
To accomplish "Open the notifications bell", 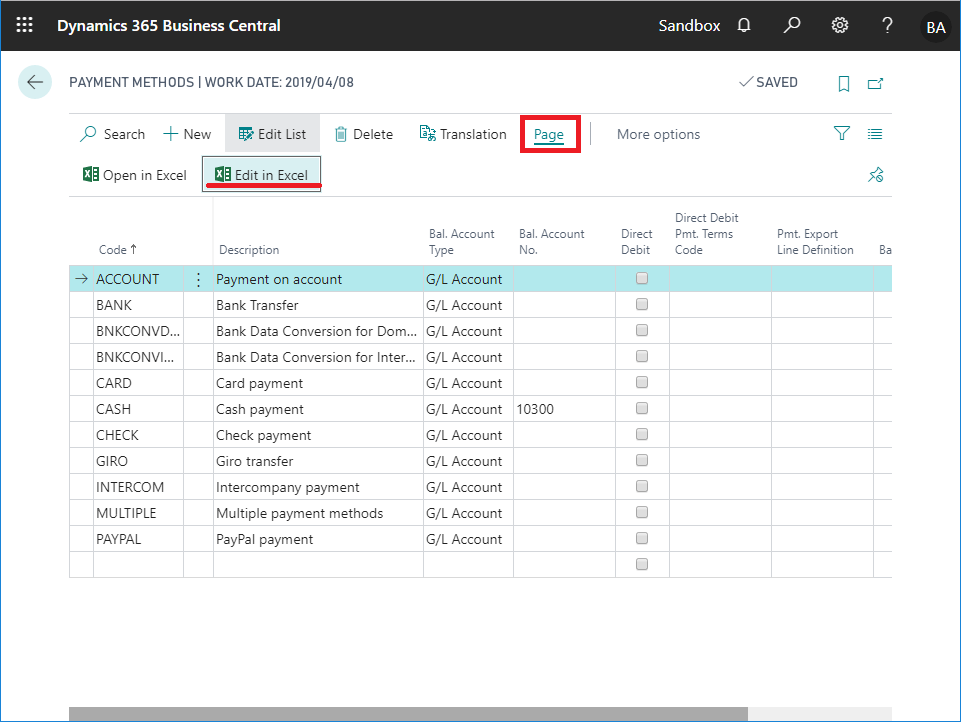I will pos(743,25).
